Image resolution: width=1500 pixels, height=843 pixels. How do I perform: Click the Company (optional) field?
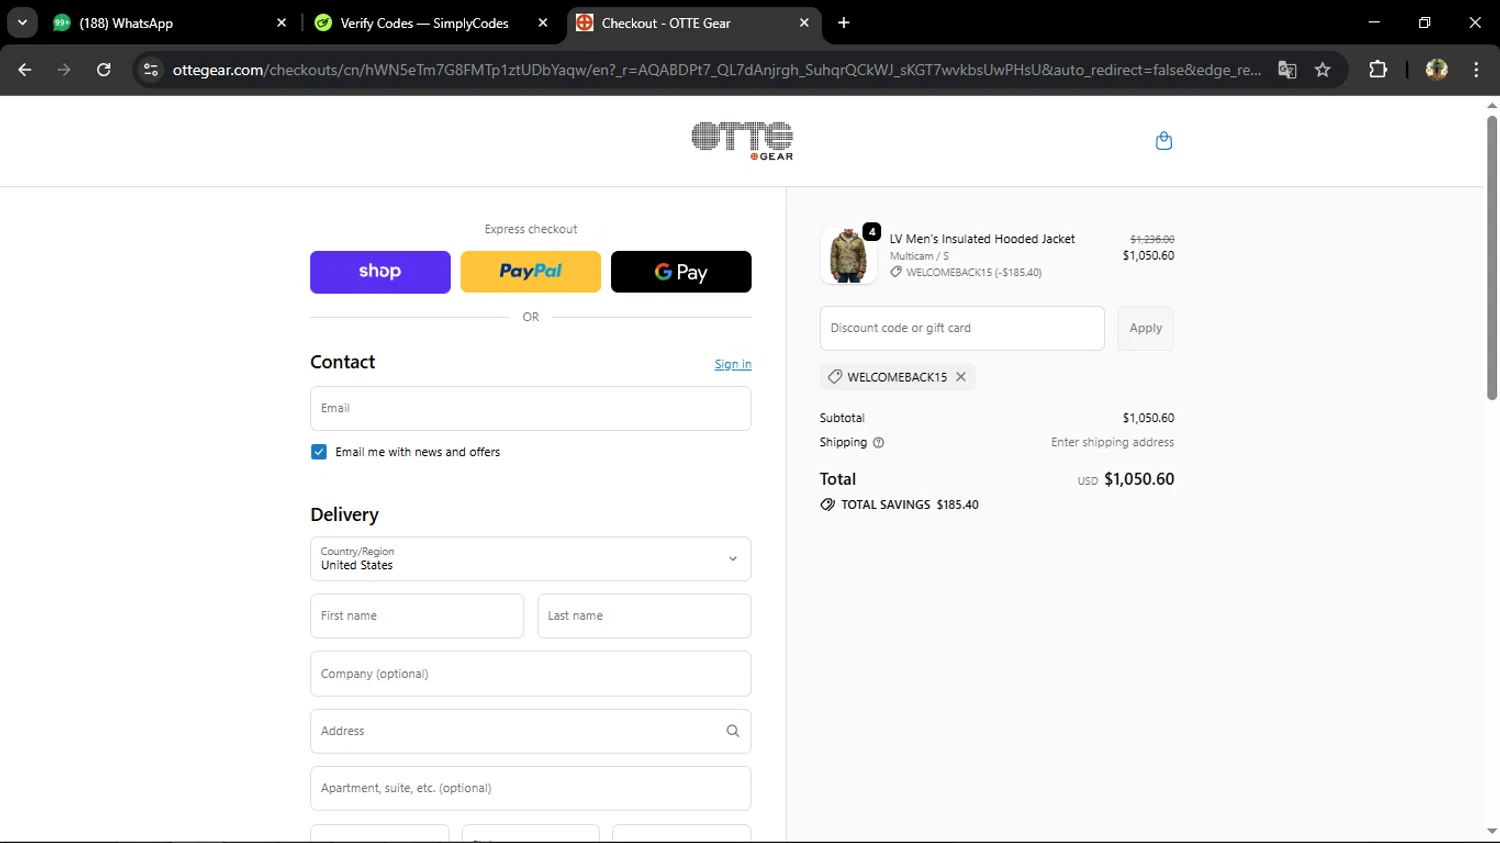tap(531, 674)
